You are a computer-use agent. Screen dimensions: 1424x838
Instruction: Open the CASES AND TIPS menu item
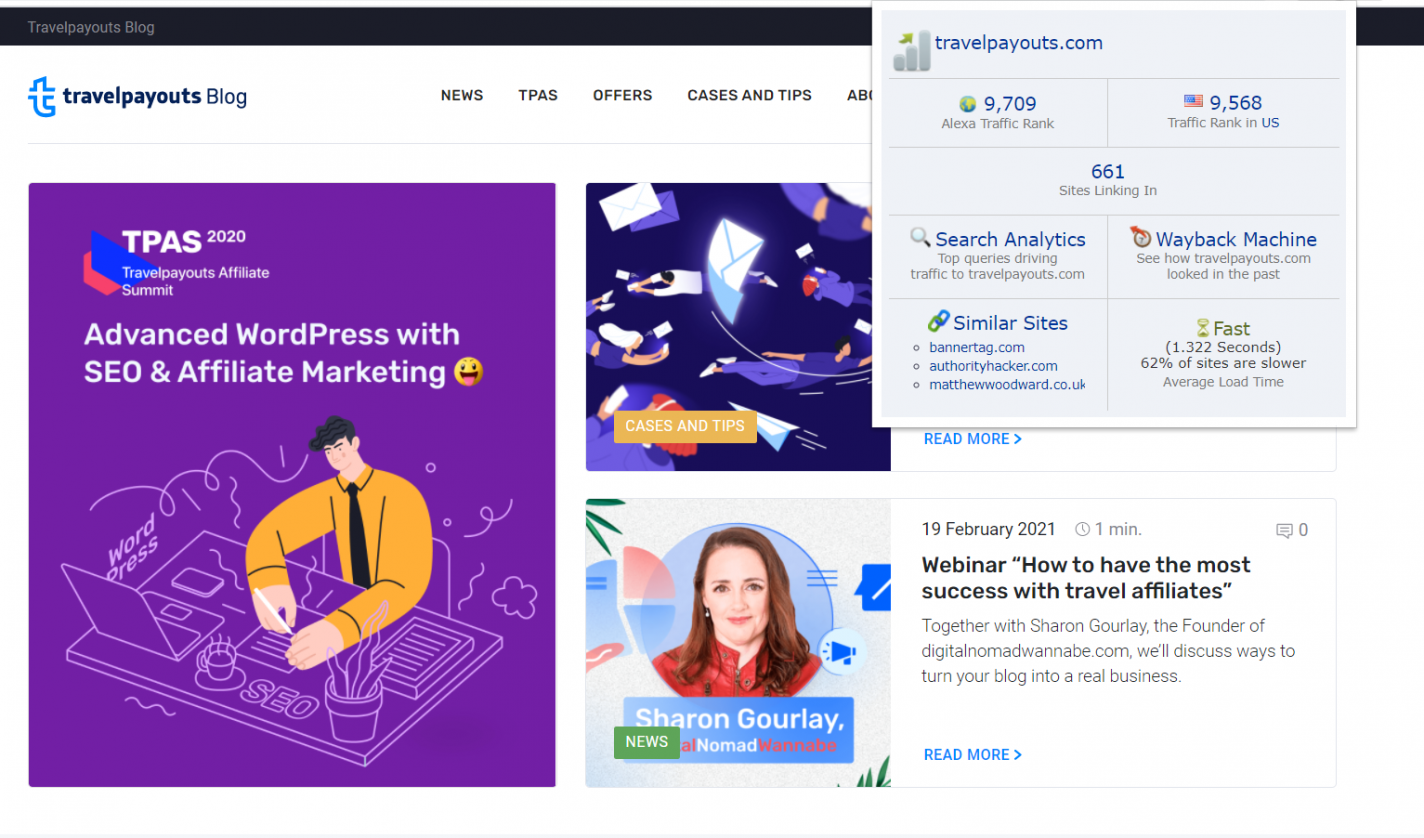pyautogui.click(x=749, y=95)
